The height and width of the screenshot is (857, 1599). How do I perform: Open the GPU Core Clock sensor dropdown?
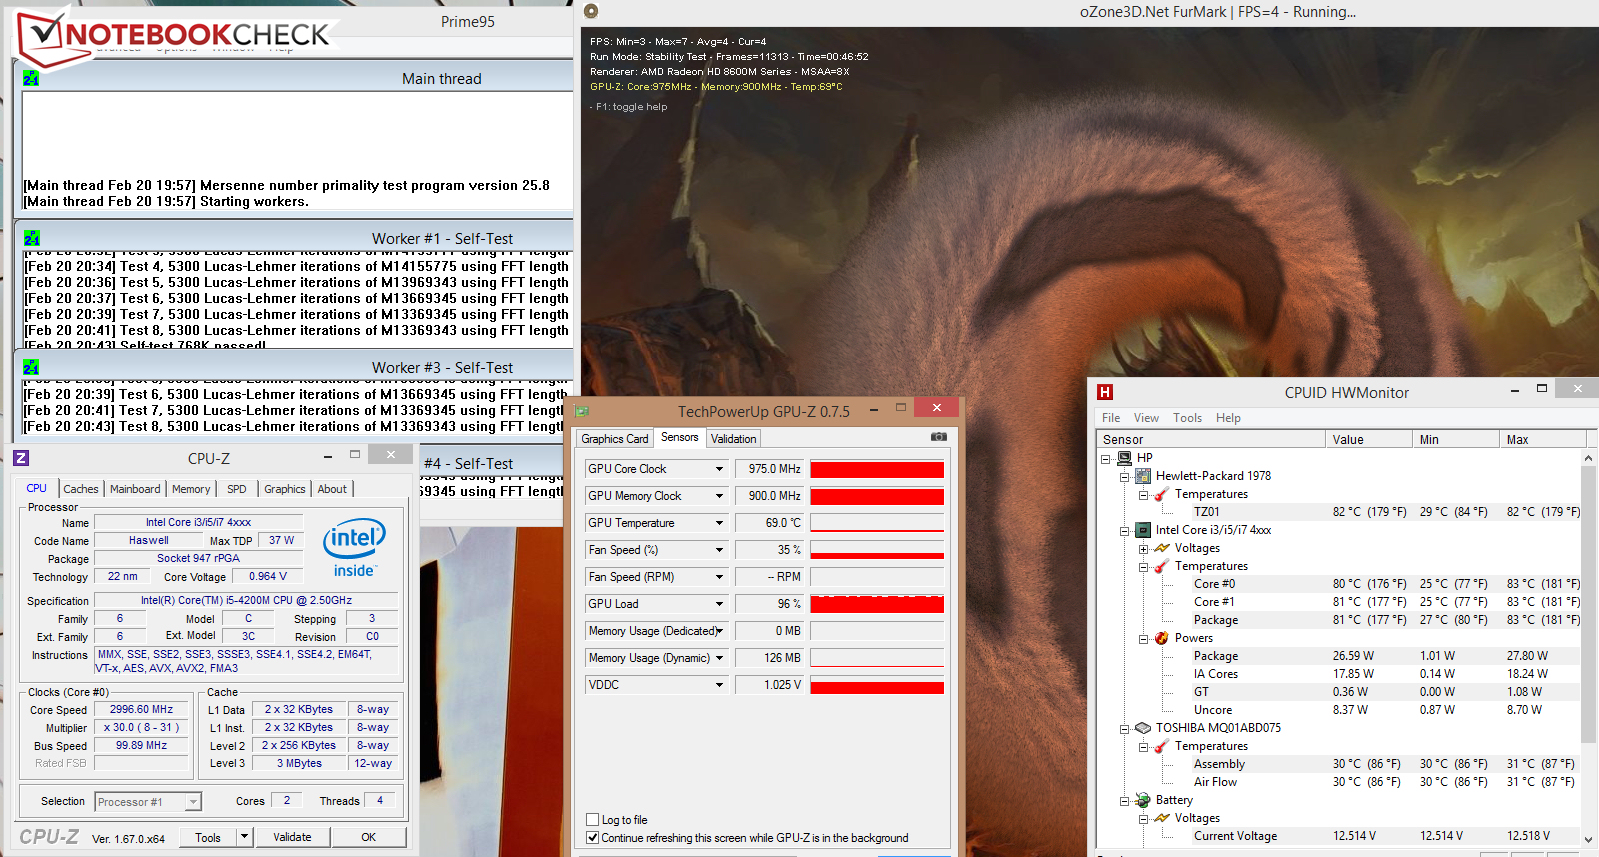point(719,469)
